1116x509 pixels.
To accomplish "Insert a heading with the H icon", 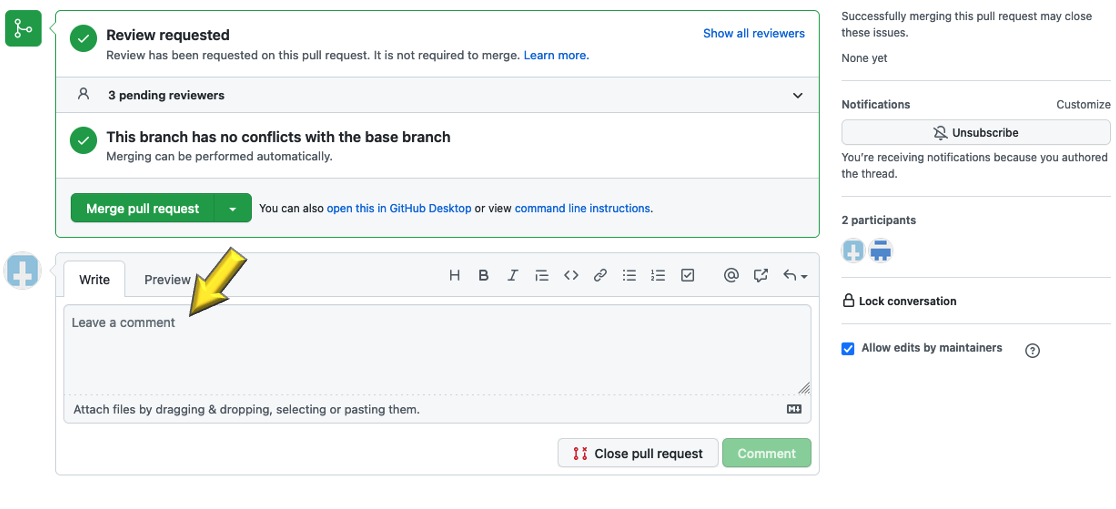I will (x=454, y=276).
